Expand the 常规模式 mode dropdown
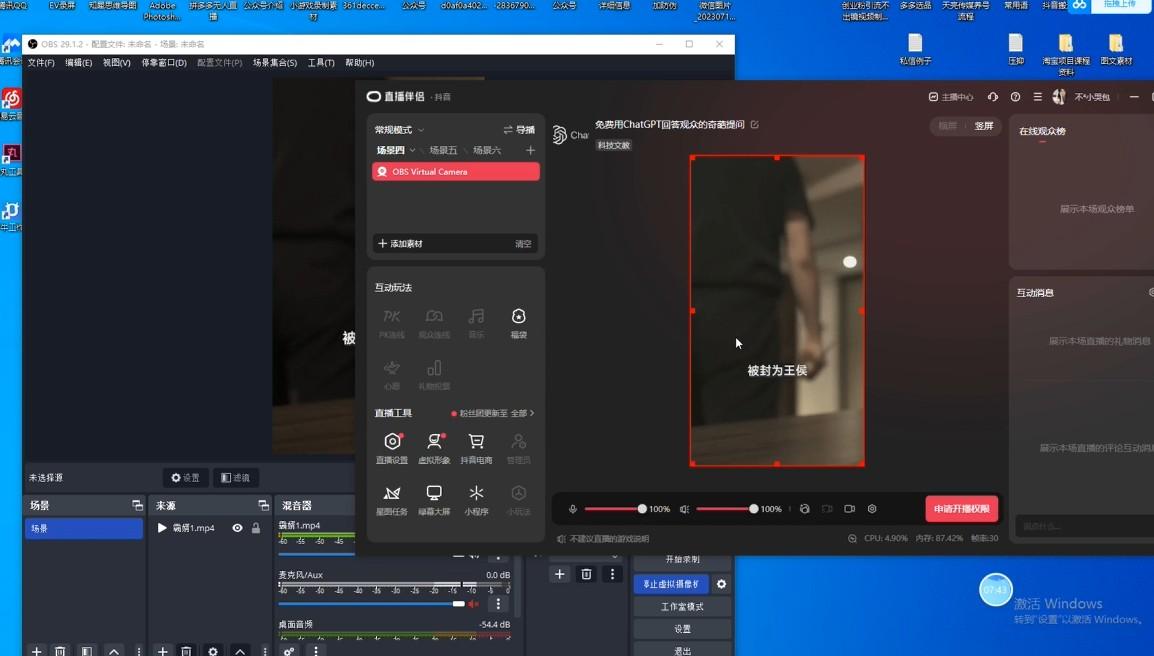Screen dimensions: 1154x656 tap(421, 130)
